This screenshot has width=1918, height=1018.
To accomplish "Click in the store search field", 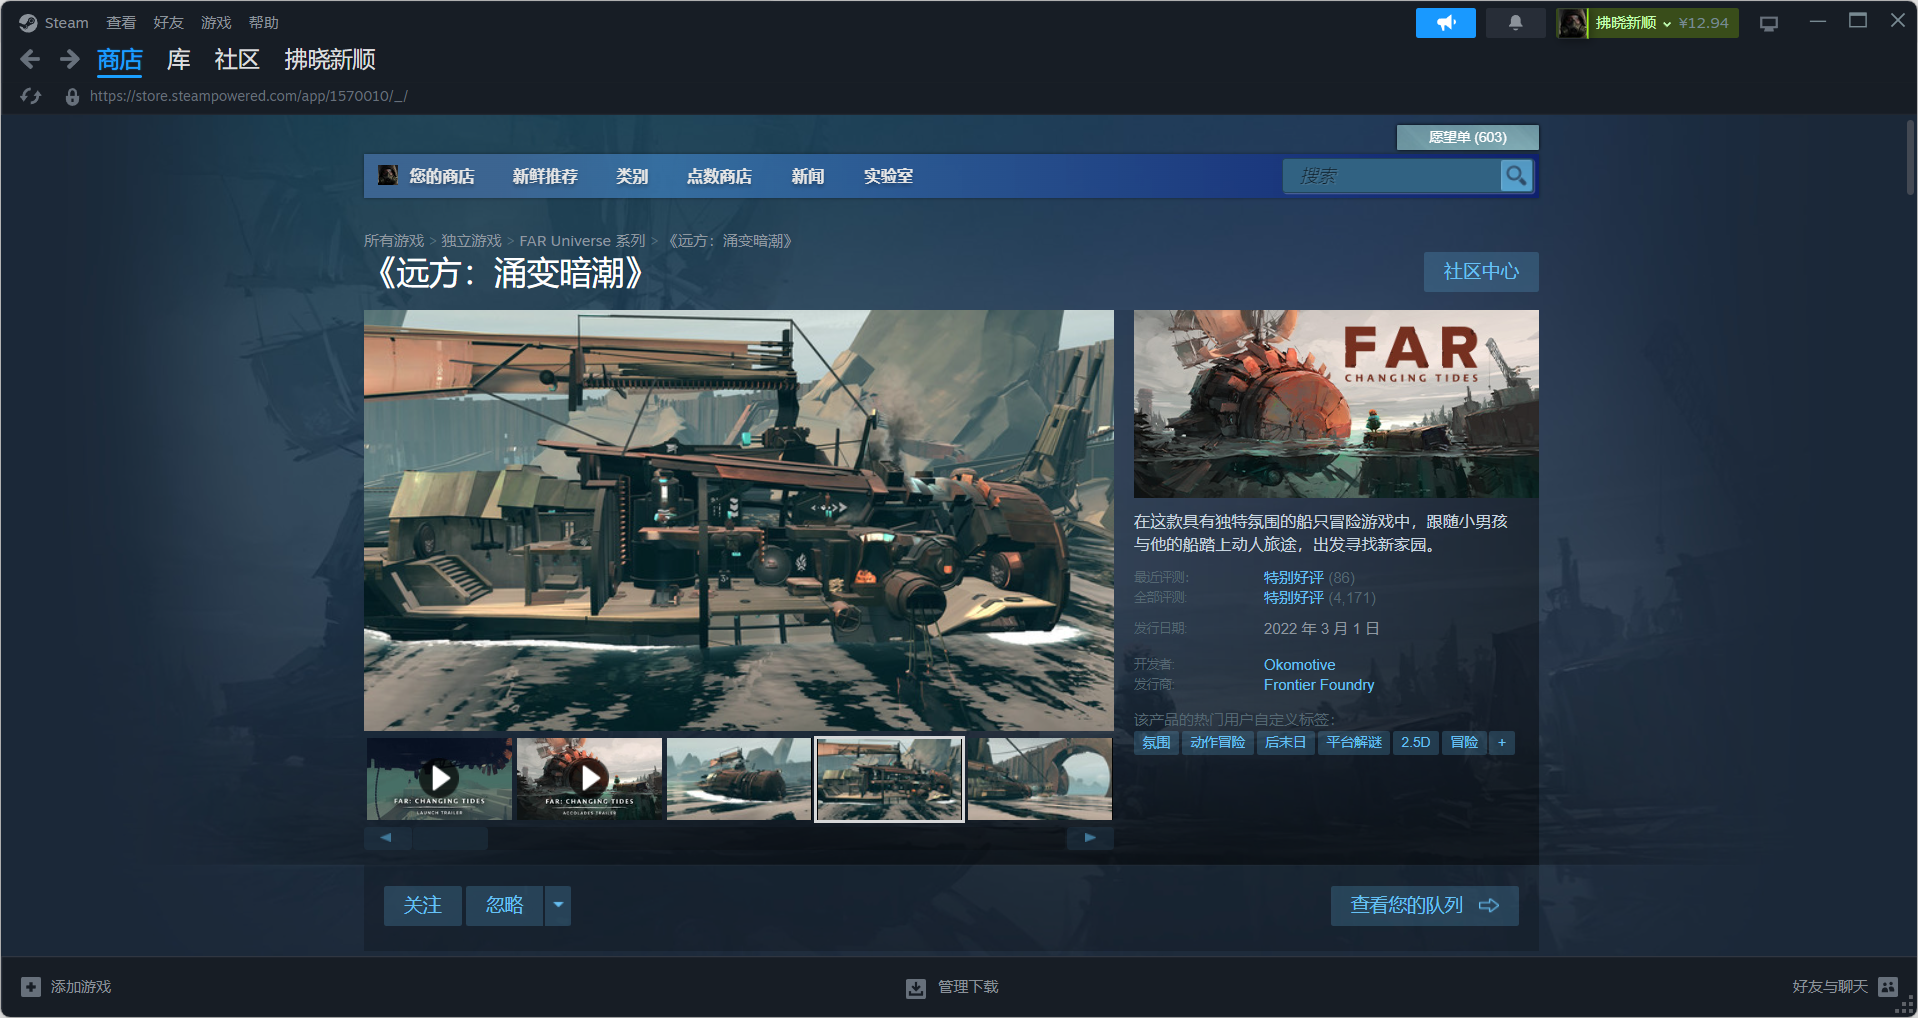I will point(1392,176).
